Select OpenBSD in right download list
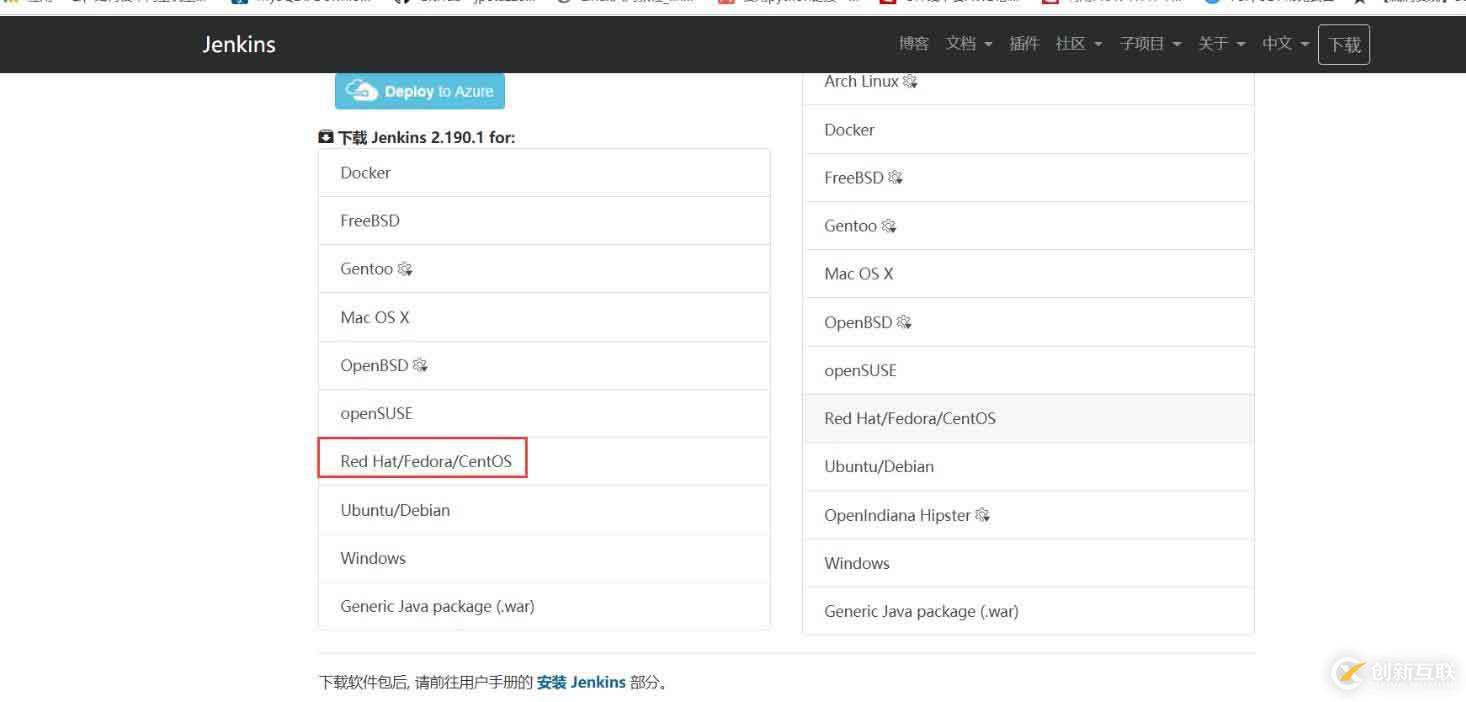The image size is (1466, 702). click(1028, 322)
